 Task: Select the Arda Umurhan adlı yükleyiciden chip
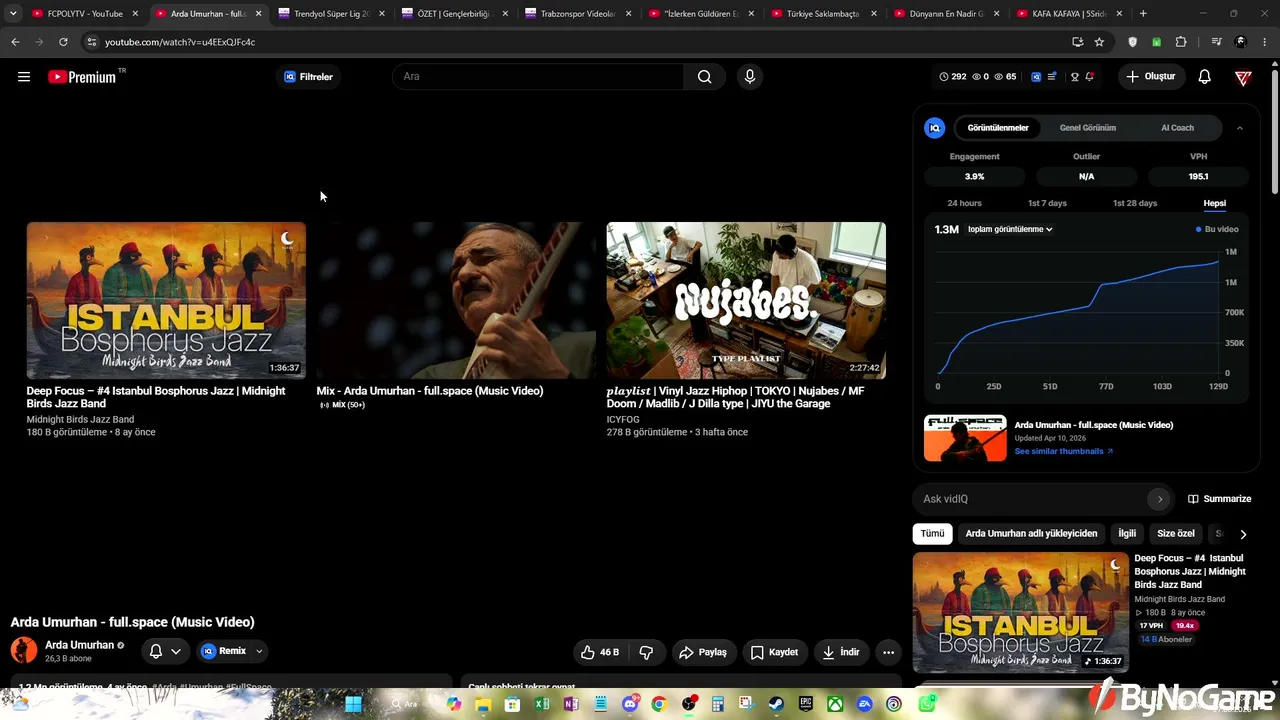pyautogui.click(x=1031, y=534)
